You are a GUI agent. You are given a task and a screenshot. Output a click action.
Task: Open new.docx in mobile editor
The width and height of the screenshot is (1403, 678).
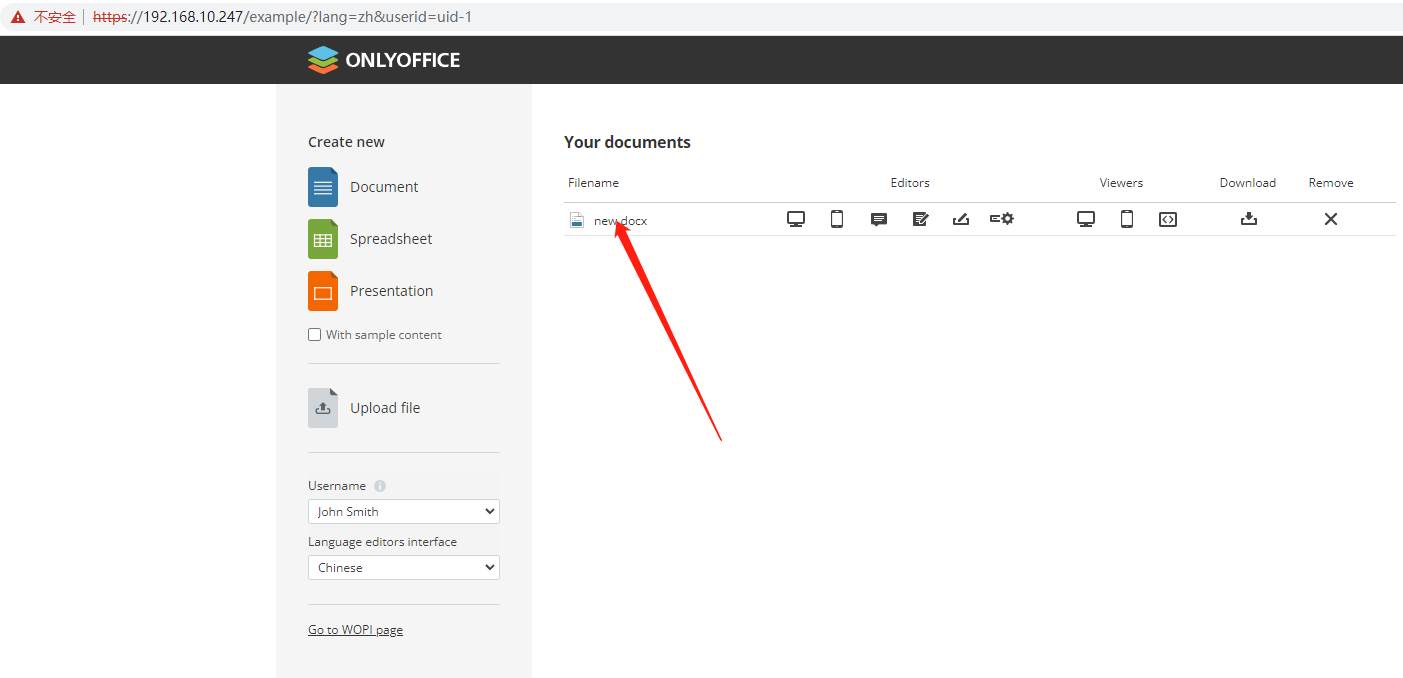(837, 219)
